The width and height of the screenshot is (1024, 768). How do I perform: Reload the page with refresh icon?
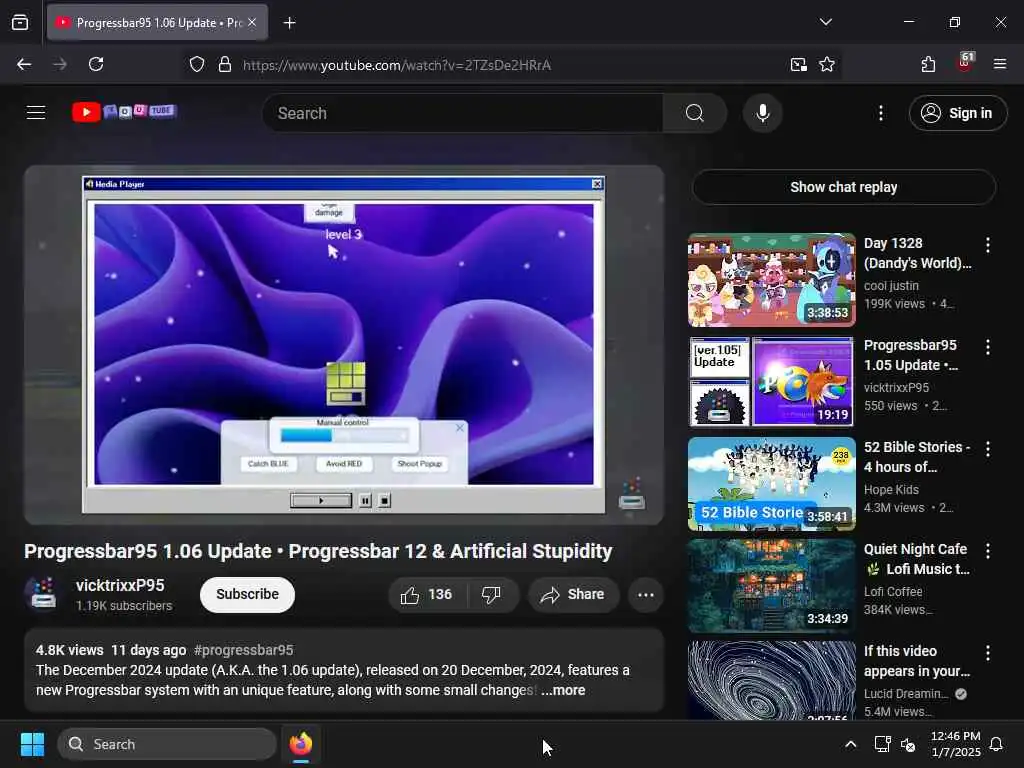click(x=96, y=64)
